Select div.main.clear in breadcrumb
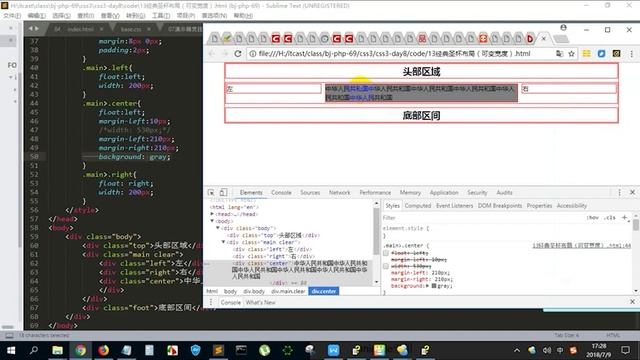Screen dimensions: 640x360 tap(288, 291)
